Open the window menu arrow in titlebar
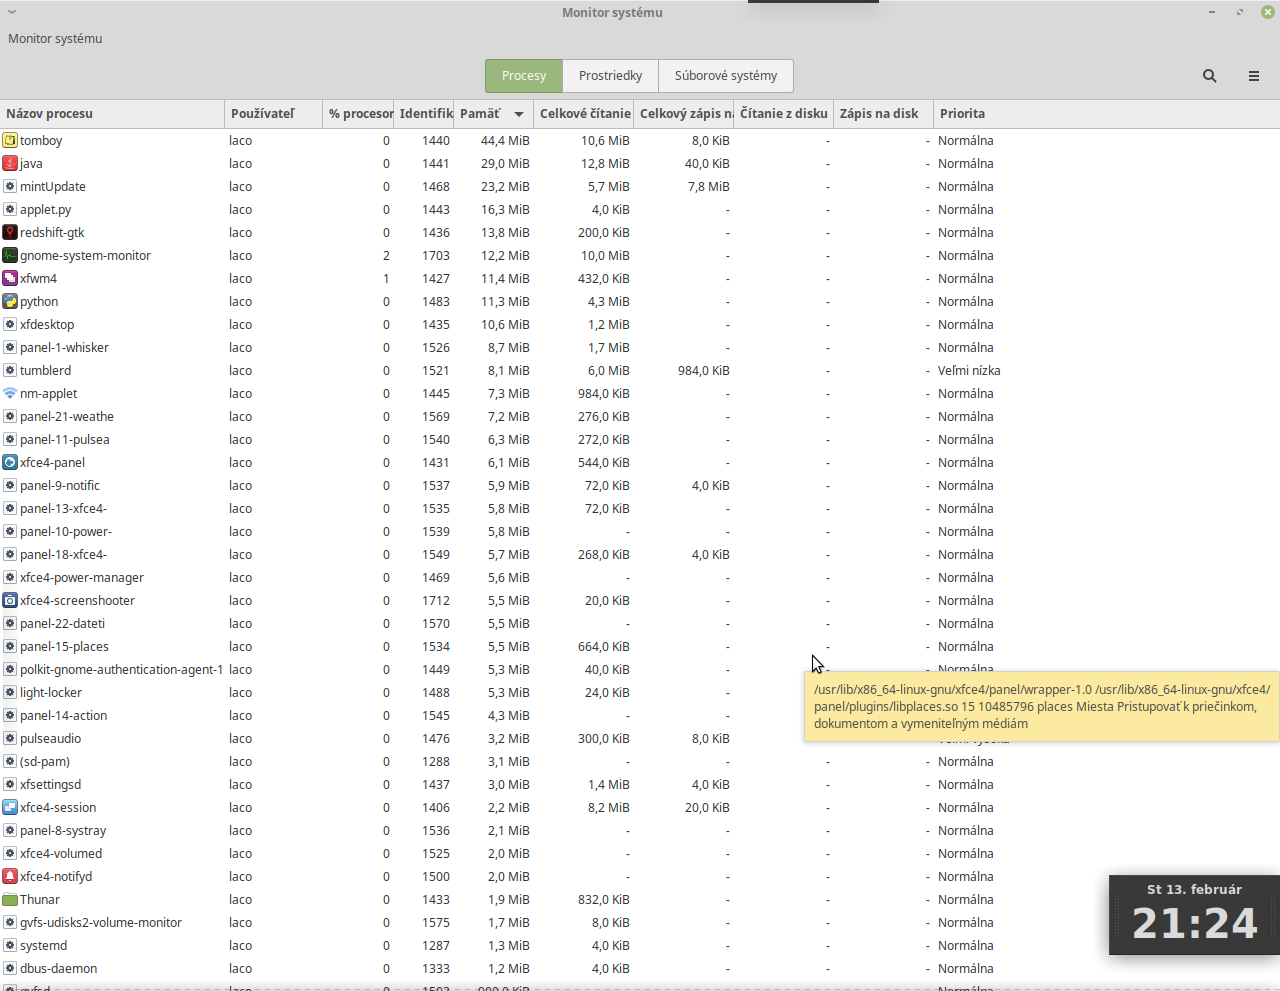 (12, 12)
